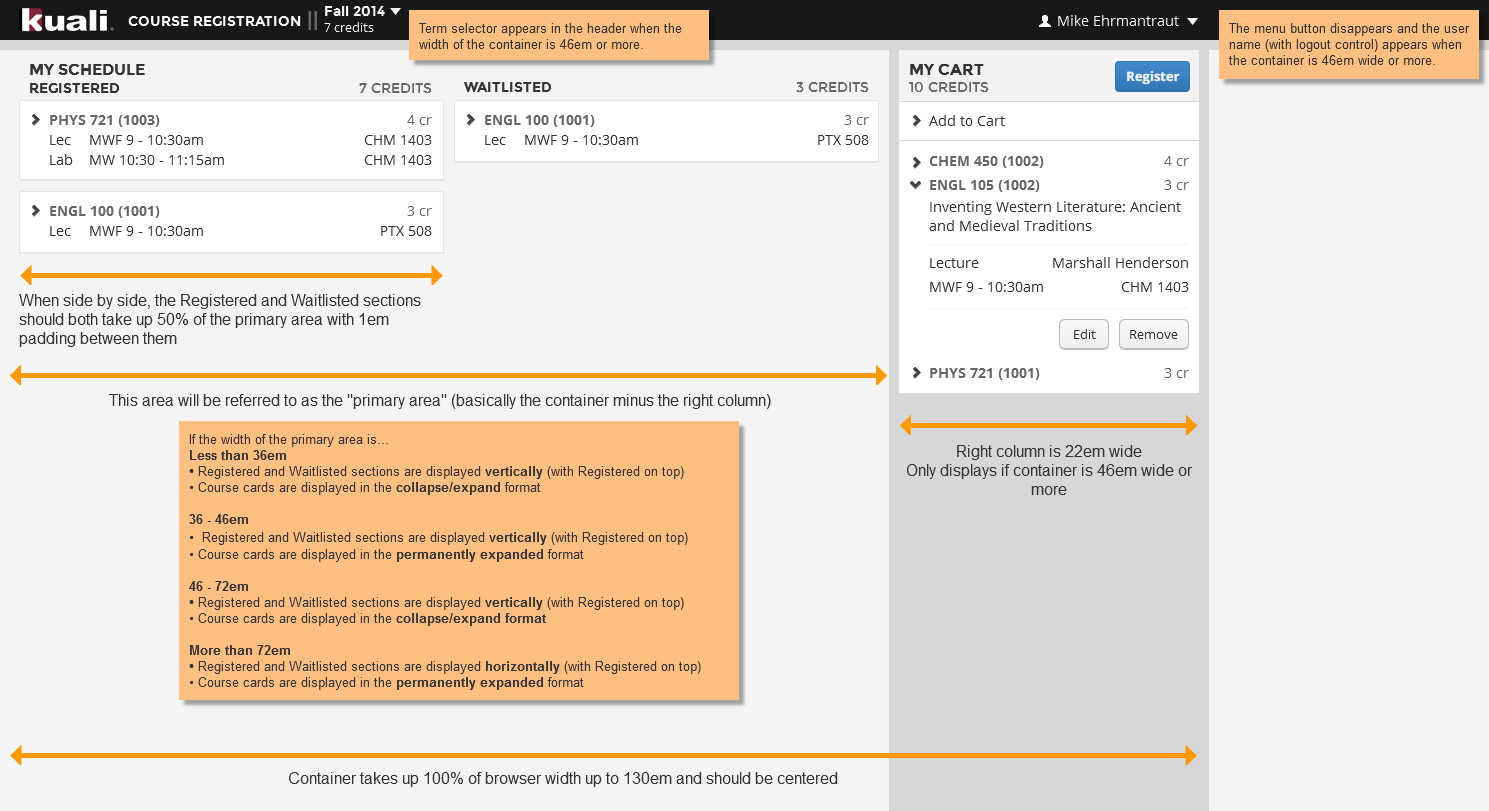Click 'PTX 508' location in Waitlisted card
1489x811 pixels.
(843, 140)
